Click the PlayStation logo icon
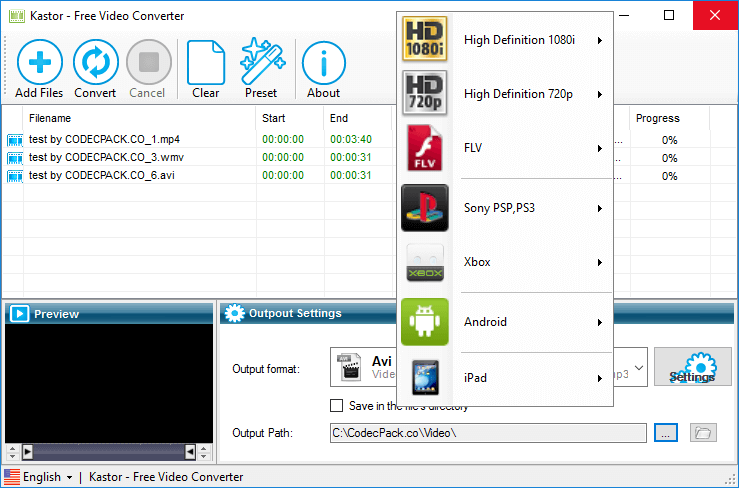 click(x=425, y=208)
